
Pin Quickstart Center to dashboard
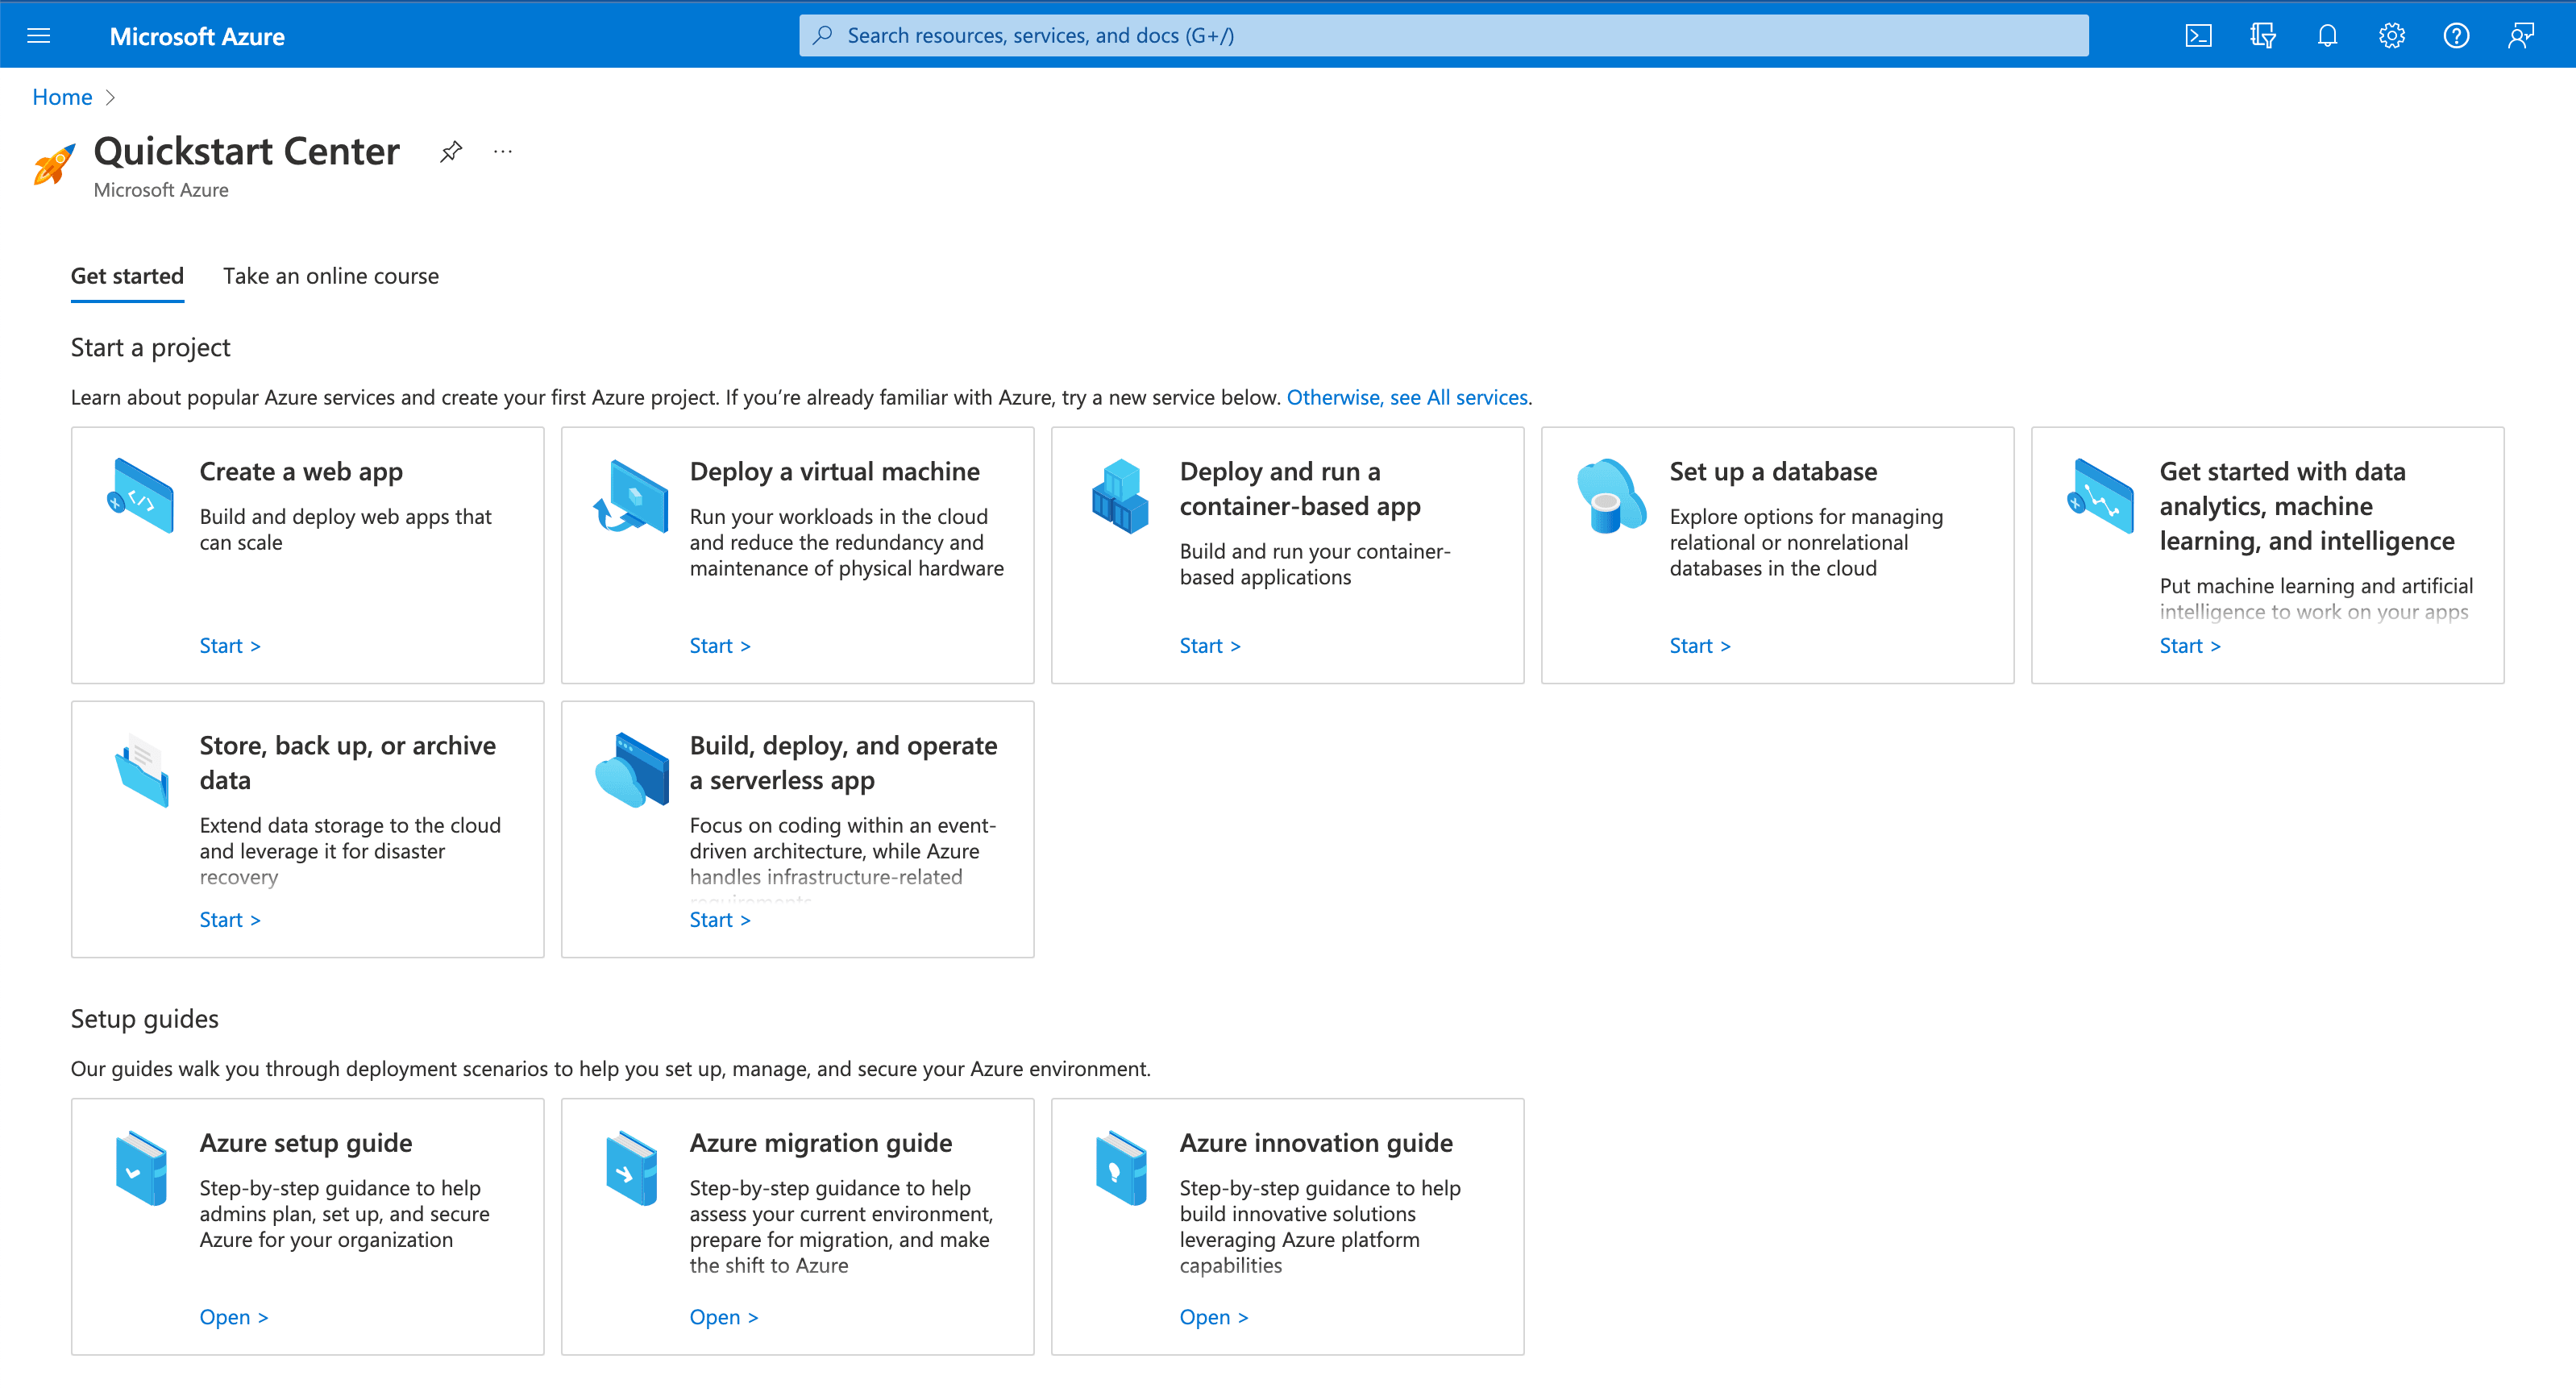click(451, 151)
